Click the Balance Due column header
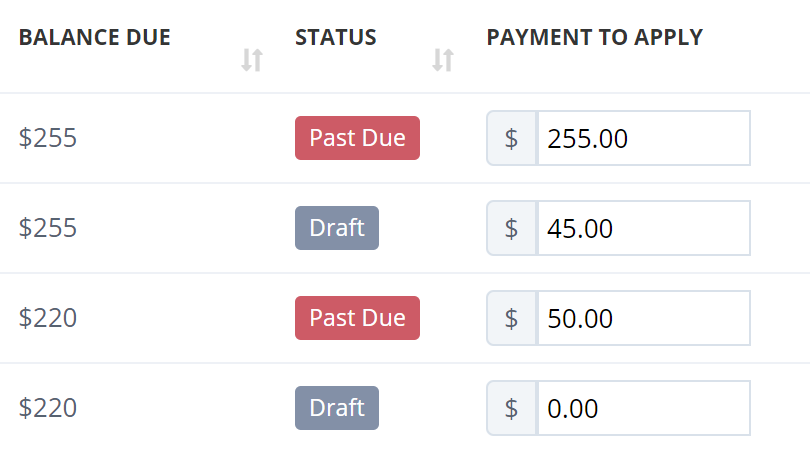 [95, 37]
